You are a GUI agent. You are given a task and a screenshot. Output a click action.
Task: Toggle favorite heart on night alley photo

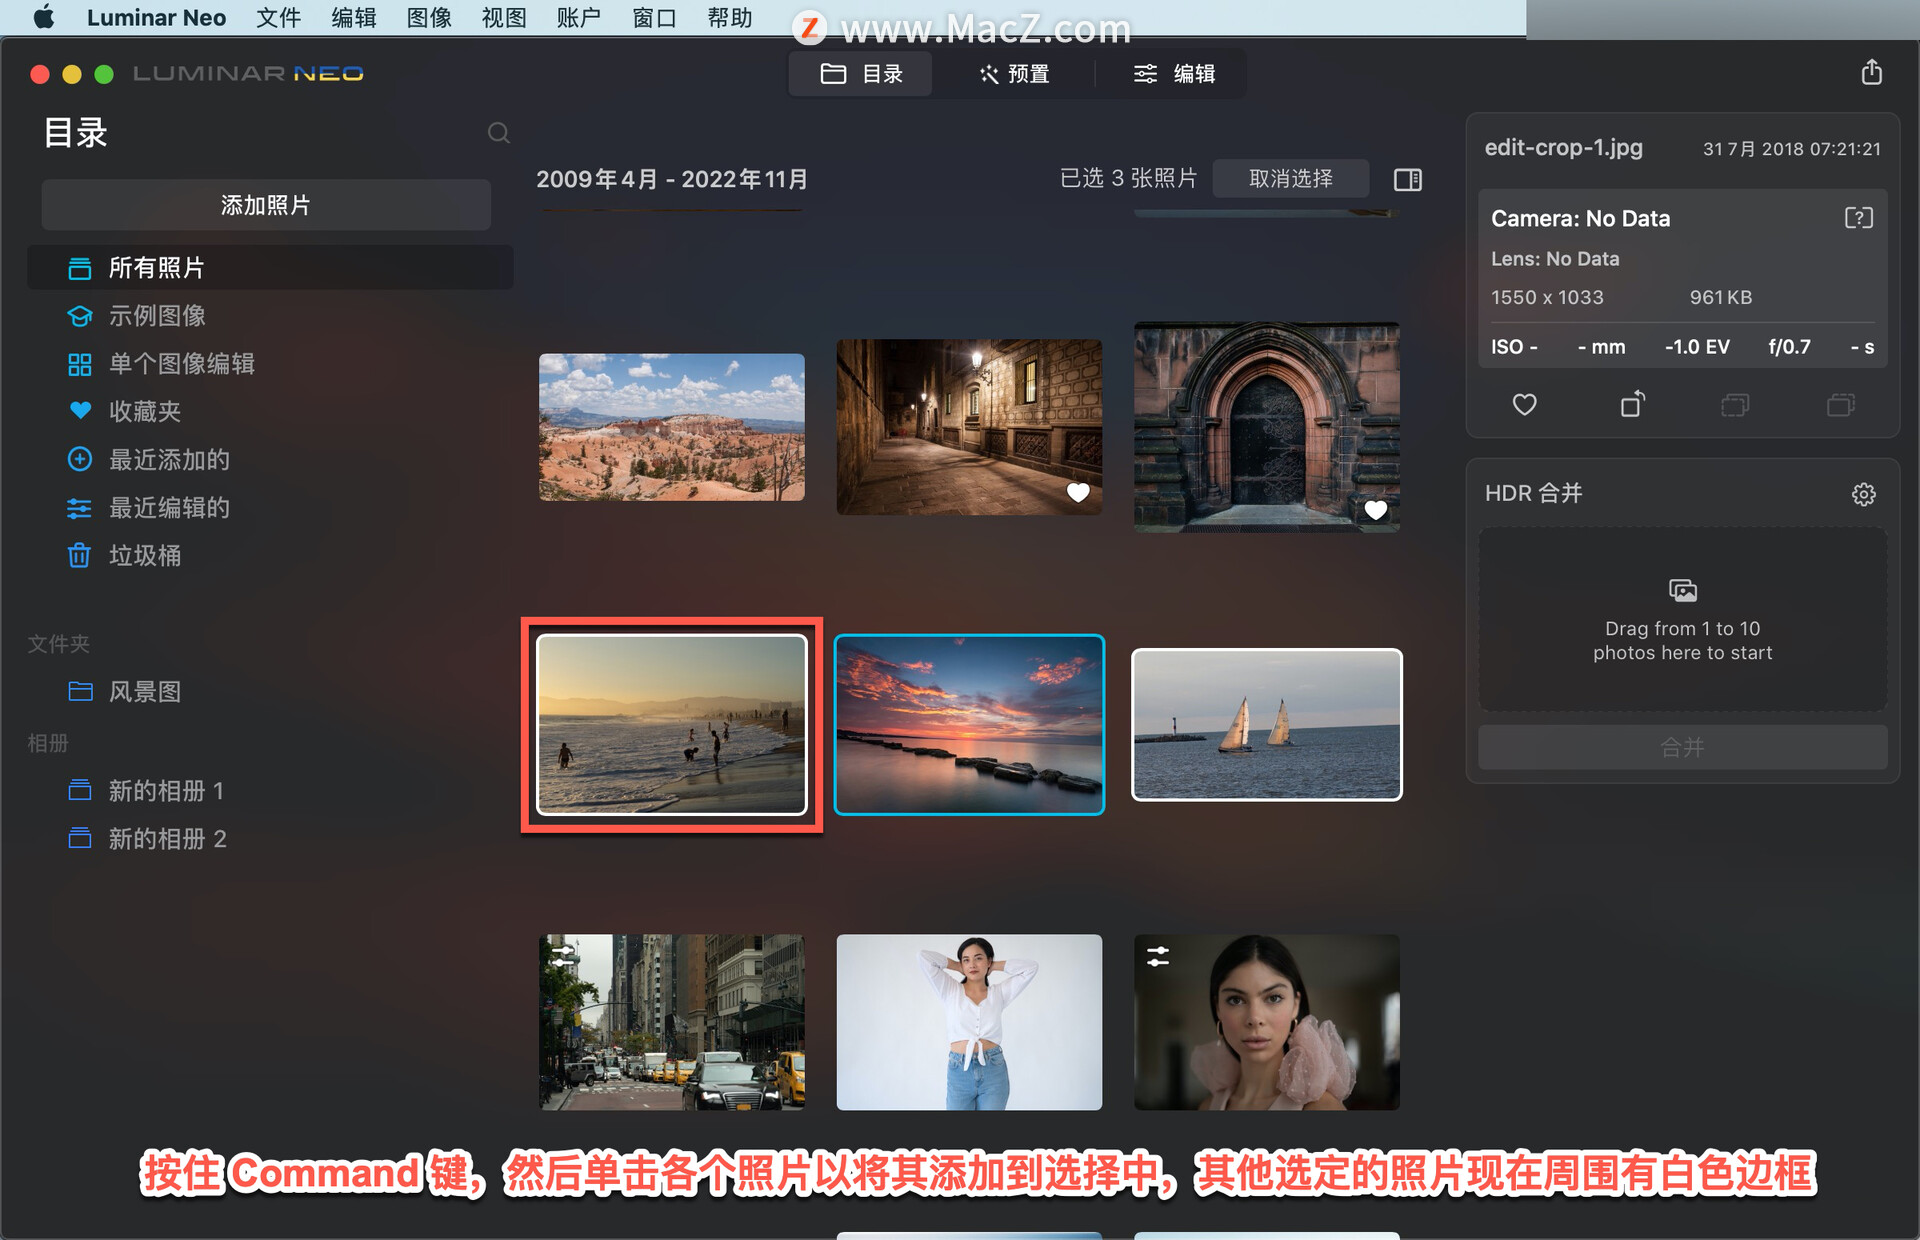[1077, 492]
